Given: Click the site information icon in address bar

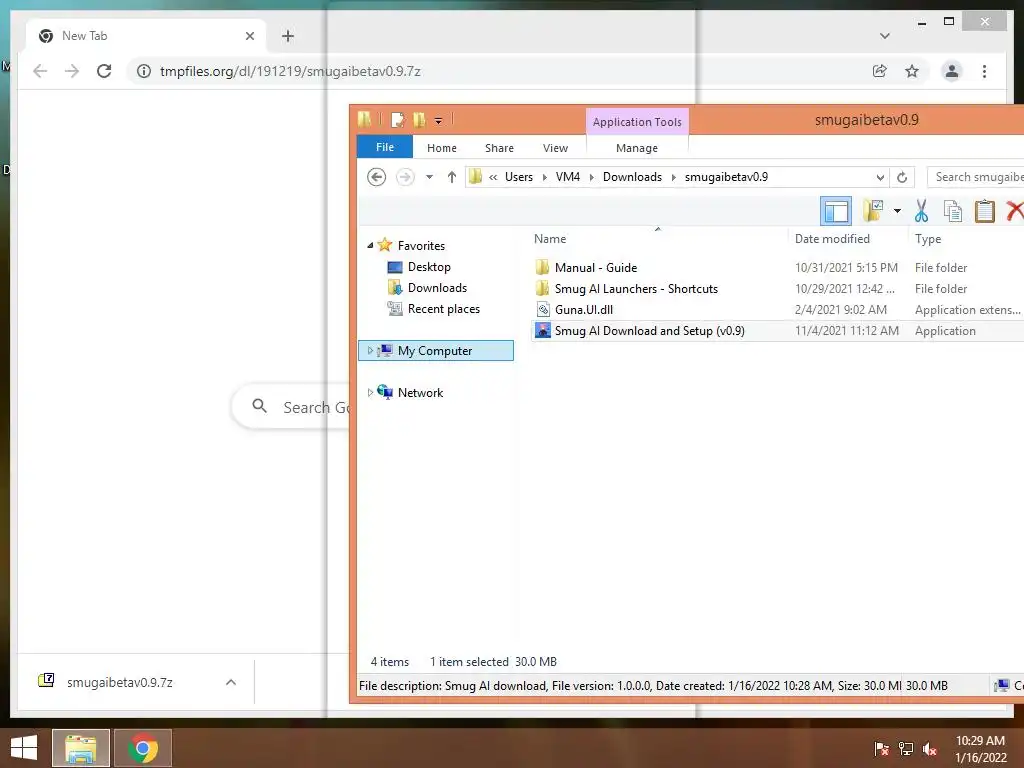Looking at the screenshot, I should (144, 71).
